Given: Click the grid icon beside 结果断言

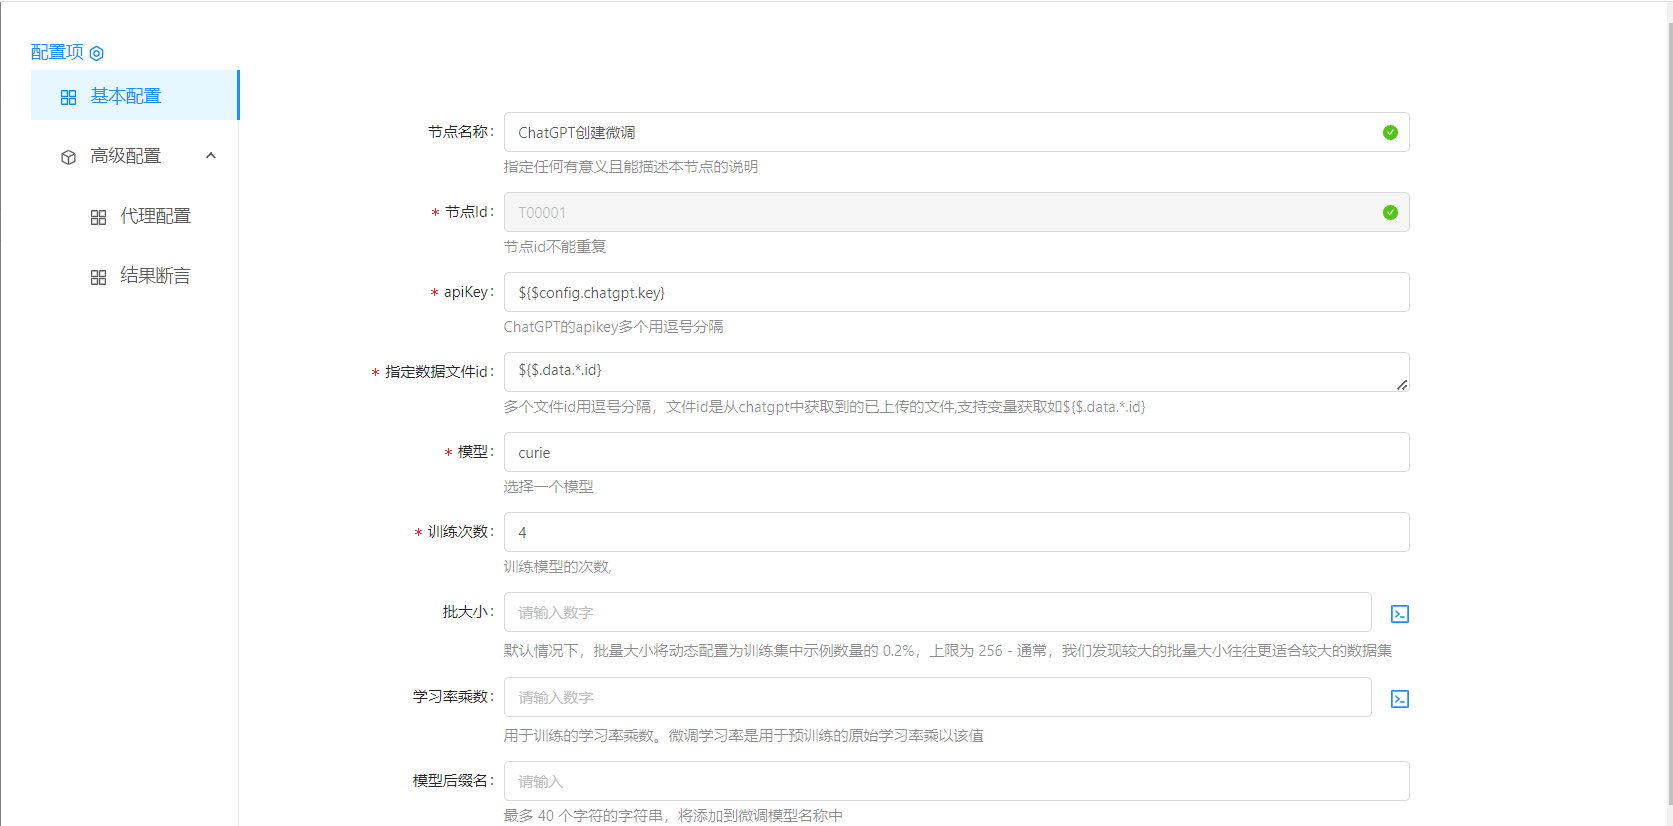Looking at the screenshot, I should point(98,277).
